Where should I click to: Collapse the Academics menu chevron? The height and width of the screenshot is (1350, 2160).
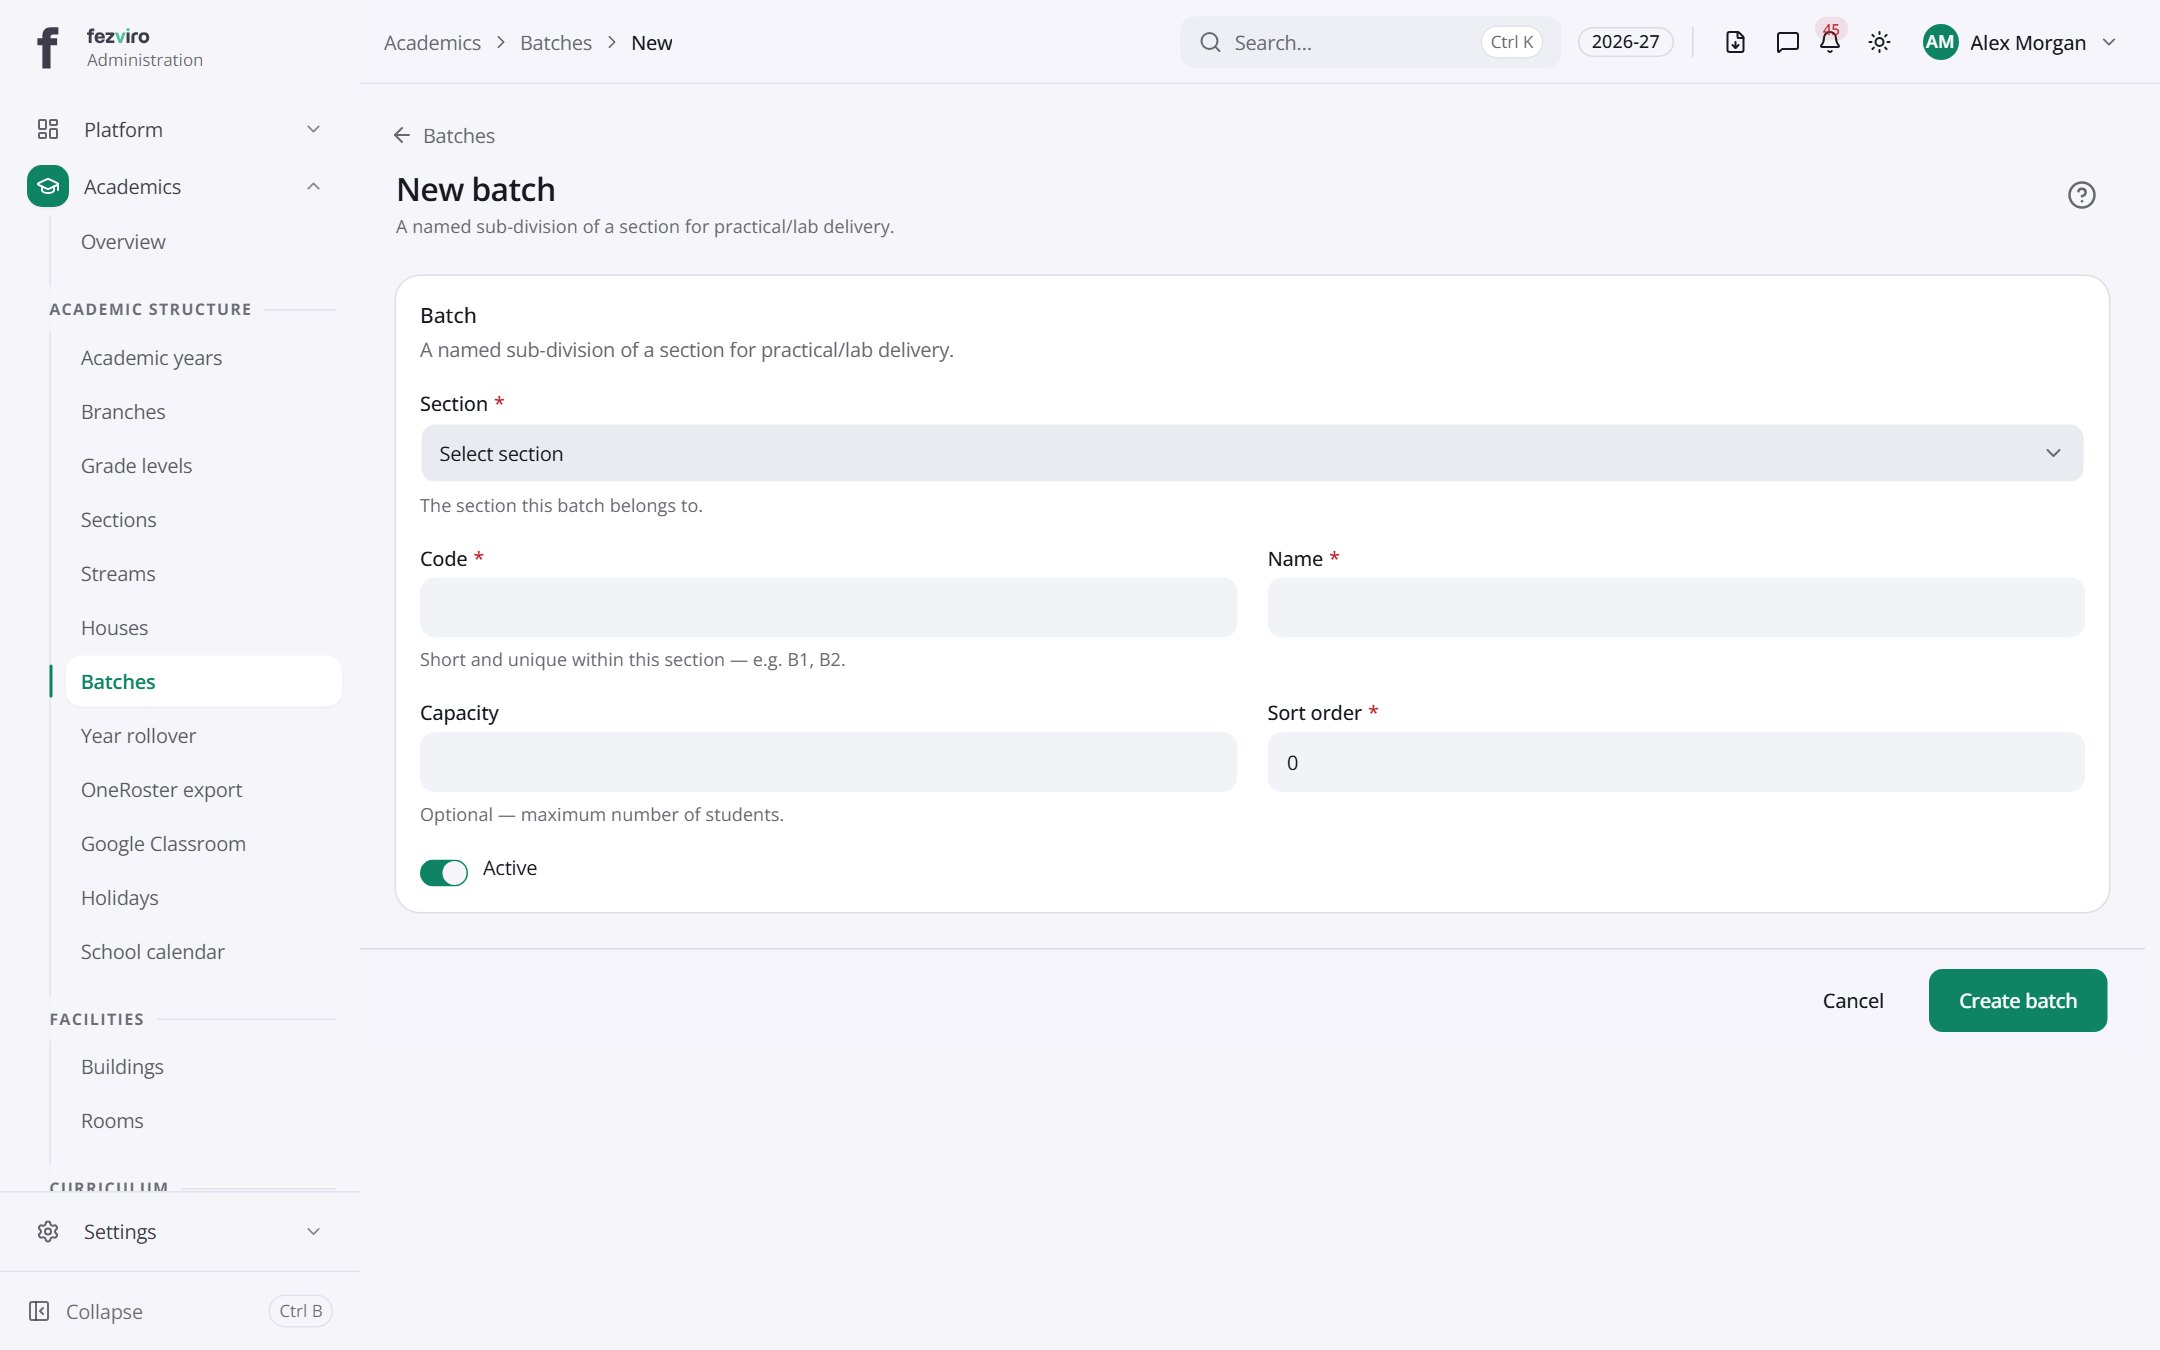point(313,186)
